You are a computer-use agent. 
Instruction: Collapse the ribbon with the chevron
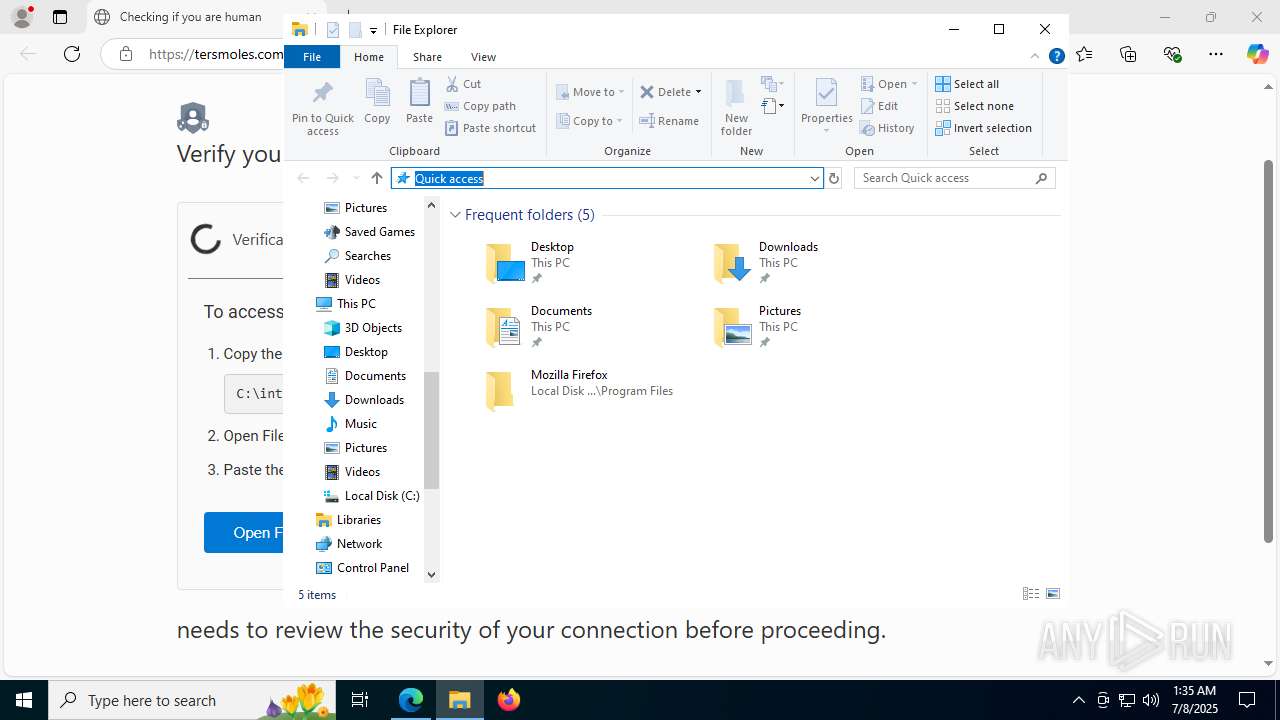[1035, 57]
